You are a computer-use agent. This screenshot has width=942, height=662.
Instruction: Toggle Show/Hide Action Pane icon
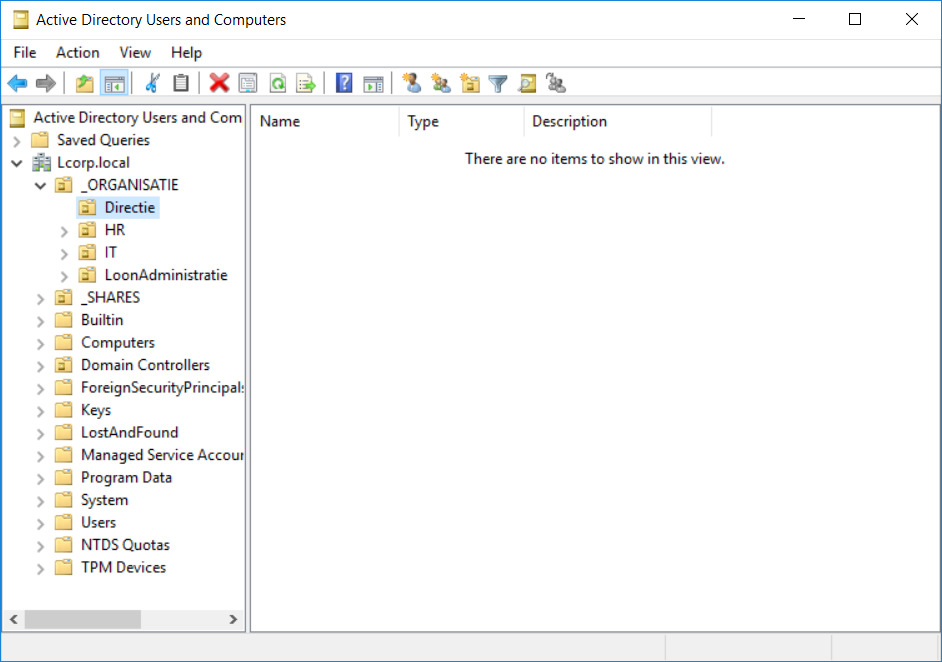coord(373,83)
